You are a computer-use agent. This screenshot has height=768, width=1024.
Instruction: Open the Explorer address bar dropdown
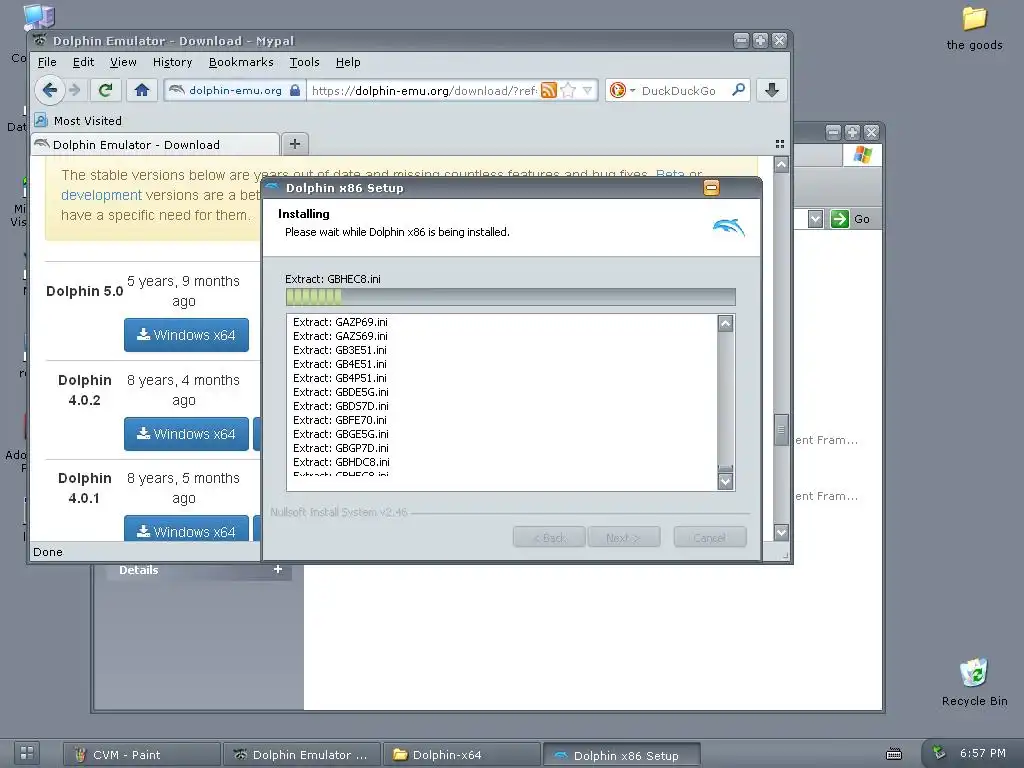pyautogui.click(x=815, y=219)
